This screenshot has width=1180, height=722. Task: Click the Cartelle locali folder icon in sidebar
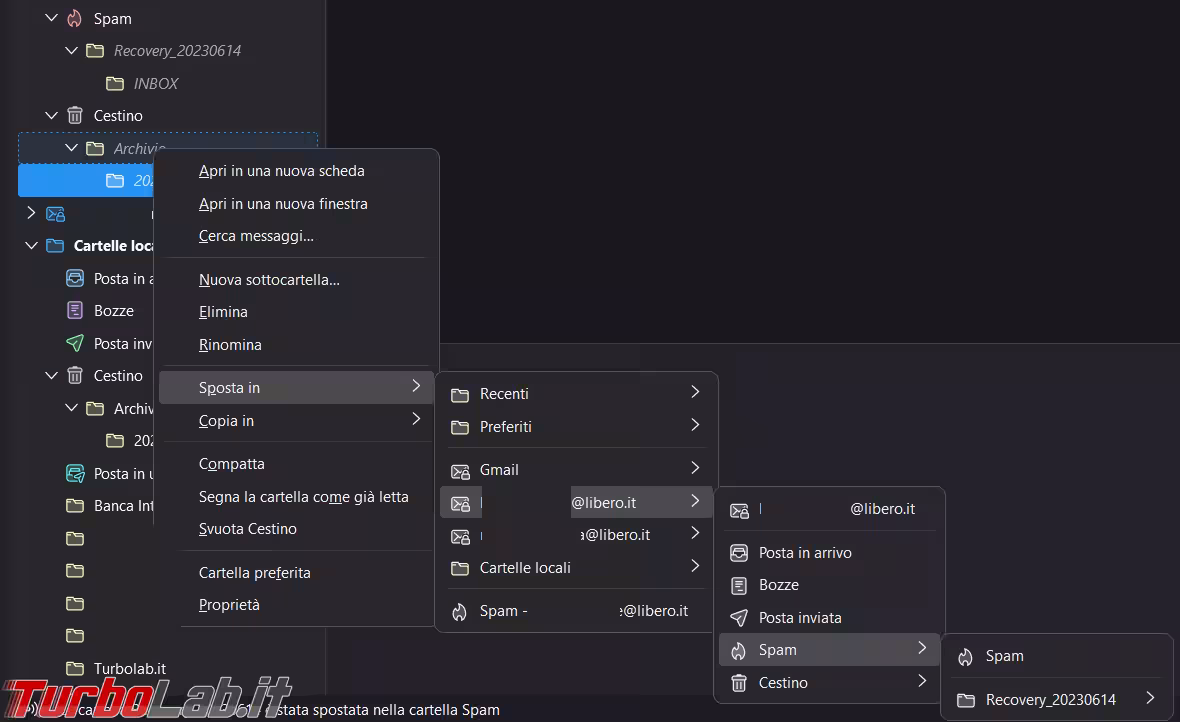tap(55, 246)
